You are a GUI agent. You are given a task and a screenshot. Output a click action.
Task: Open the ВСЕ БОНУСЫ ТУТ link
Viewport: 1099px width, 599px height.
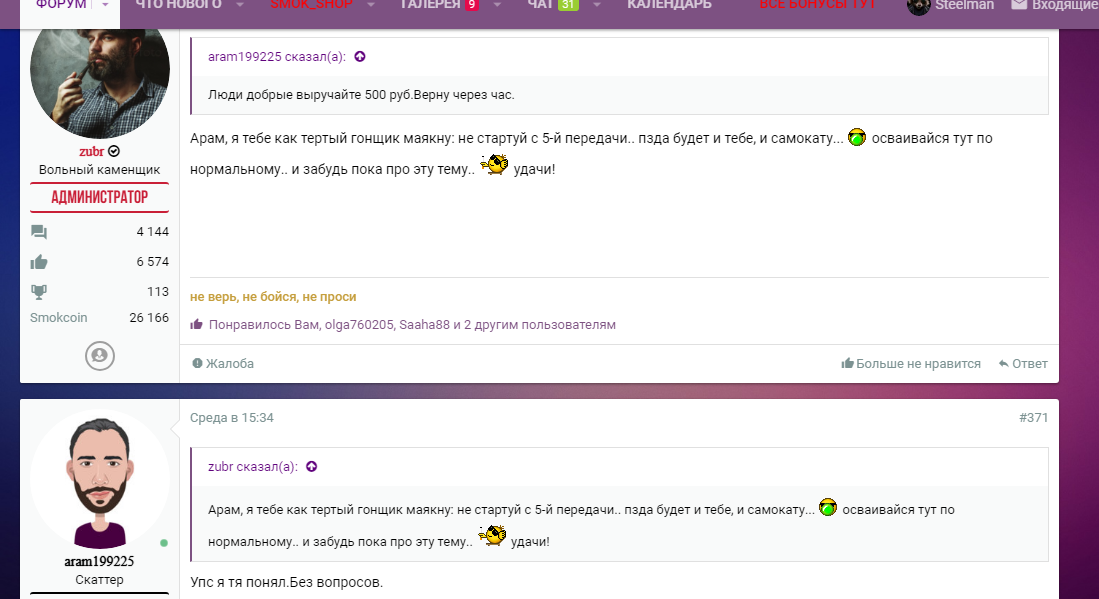818,5
